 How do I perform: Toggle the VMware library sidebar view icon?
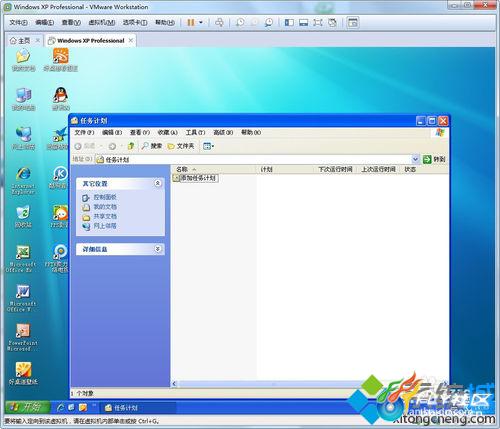coord(289,23)
